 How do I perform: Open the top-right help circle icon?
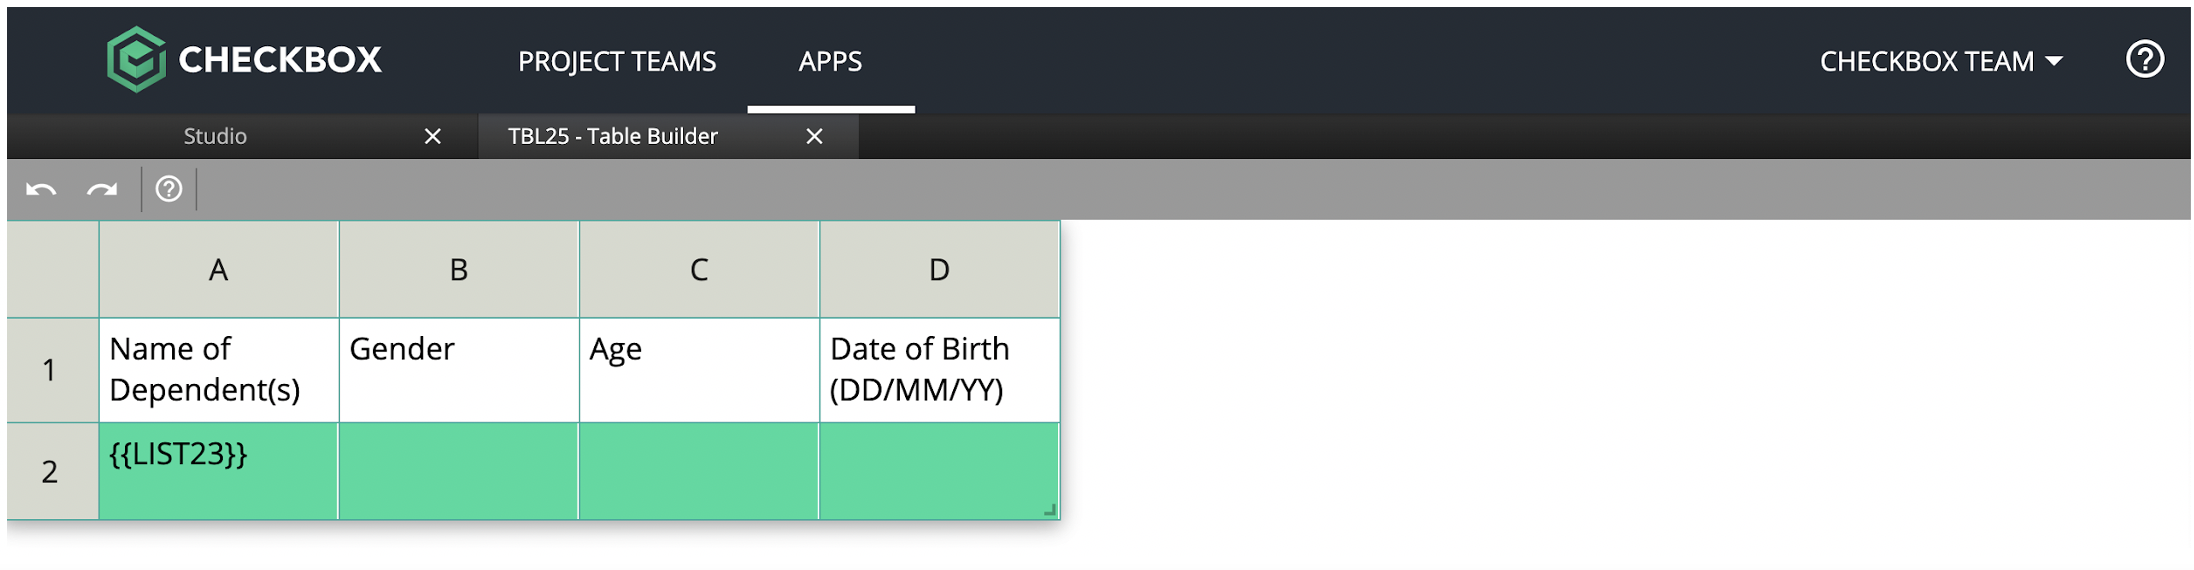coord(2144,60)
